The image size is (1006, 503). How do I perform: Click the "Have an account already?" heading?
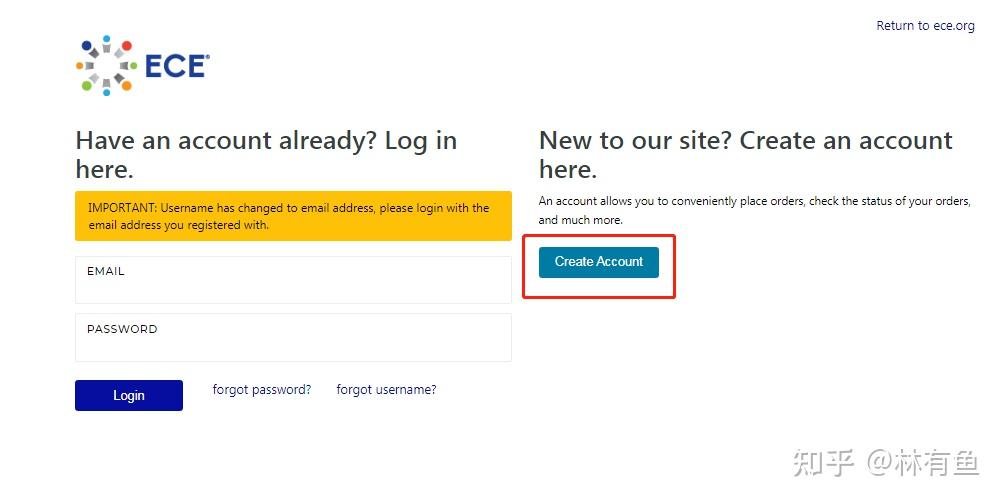point(266,154)
